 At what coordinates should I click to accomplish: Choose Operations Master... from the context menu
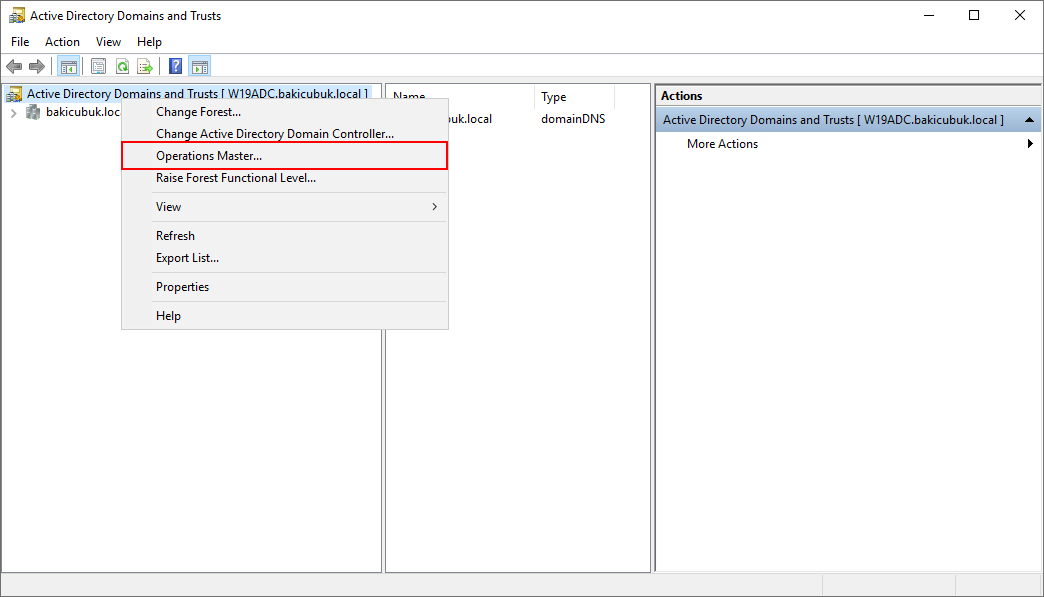click(285, 156)
